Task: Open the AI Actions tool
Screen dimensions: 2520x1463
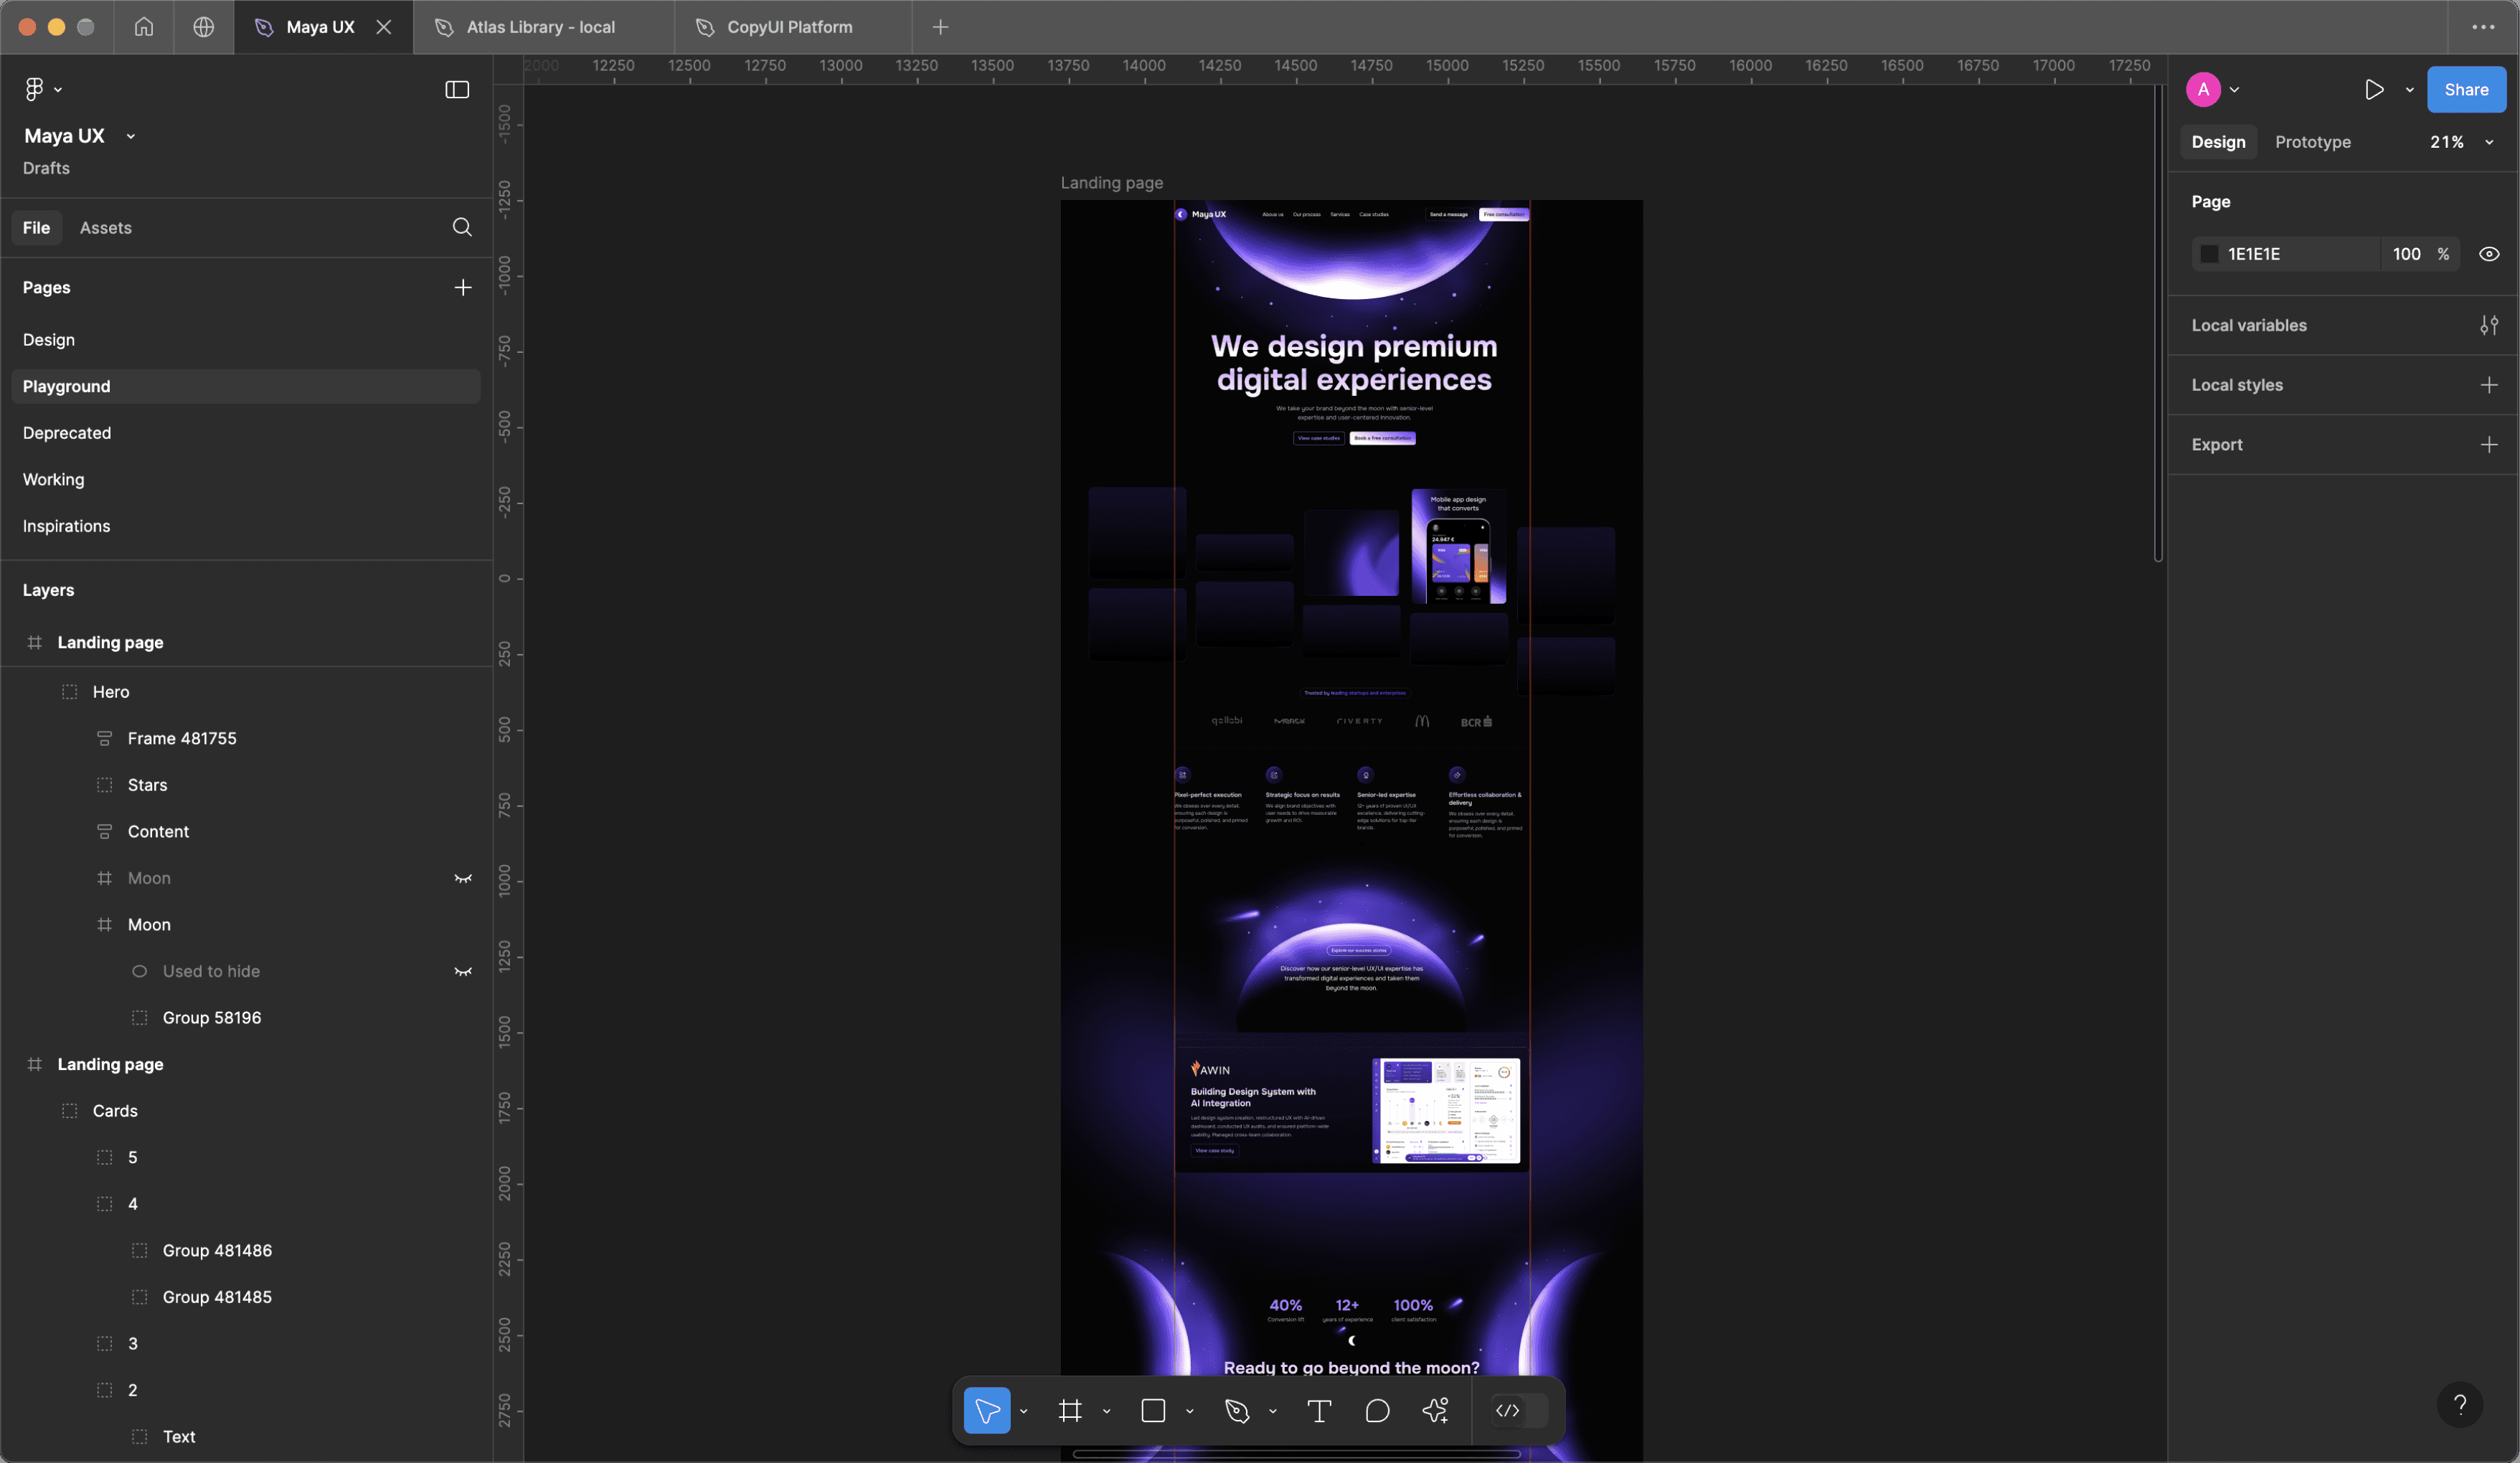Action: [1435, 1411]
